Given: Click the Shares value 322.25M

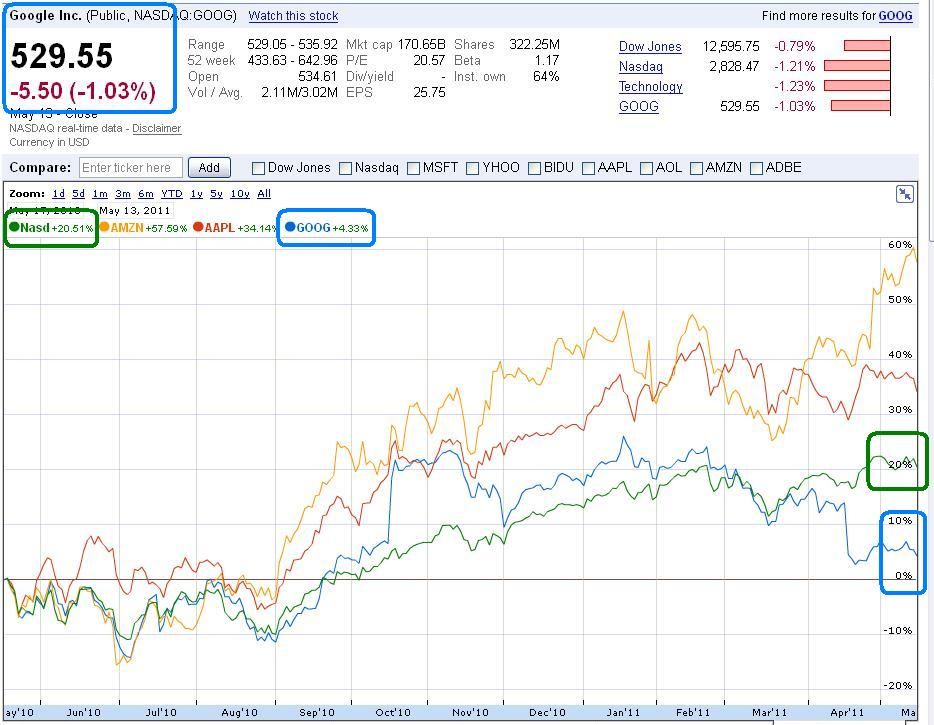Looking at the screenshot, I should tap(534, 45).
